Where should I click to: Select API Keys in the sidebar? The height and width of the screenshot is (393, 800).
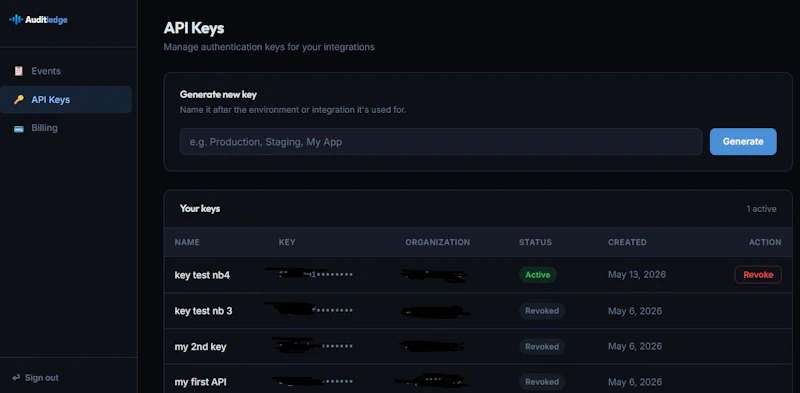(66, 100)
